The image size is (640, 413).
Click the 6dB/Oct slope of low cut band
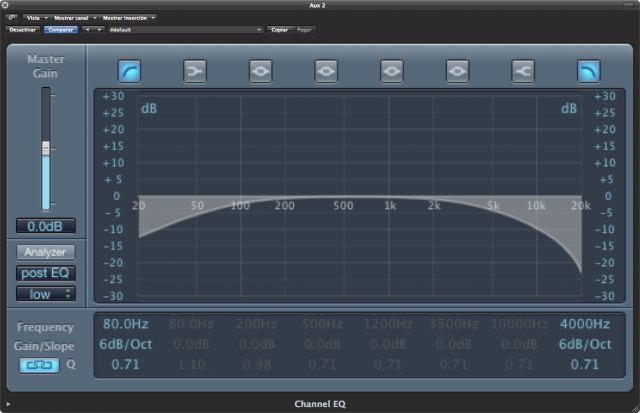point(126,344)
